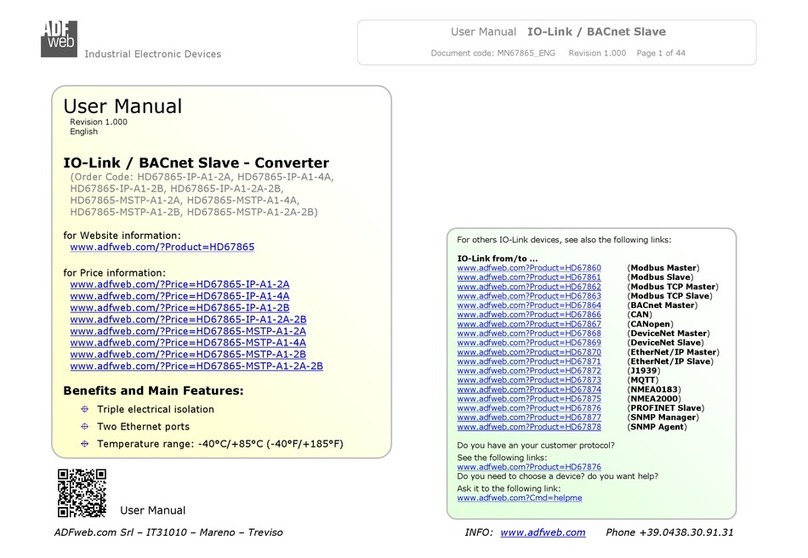Open the HD67861 Modbus Slave product link
This screenshot has width=808, height=558.
pos(529,277)
